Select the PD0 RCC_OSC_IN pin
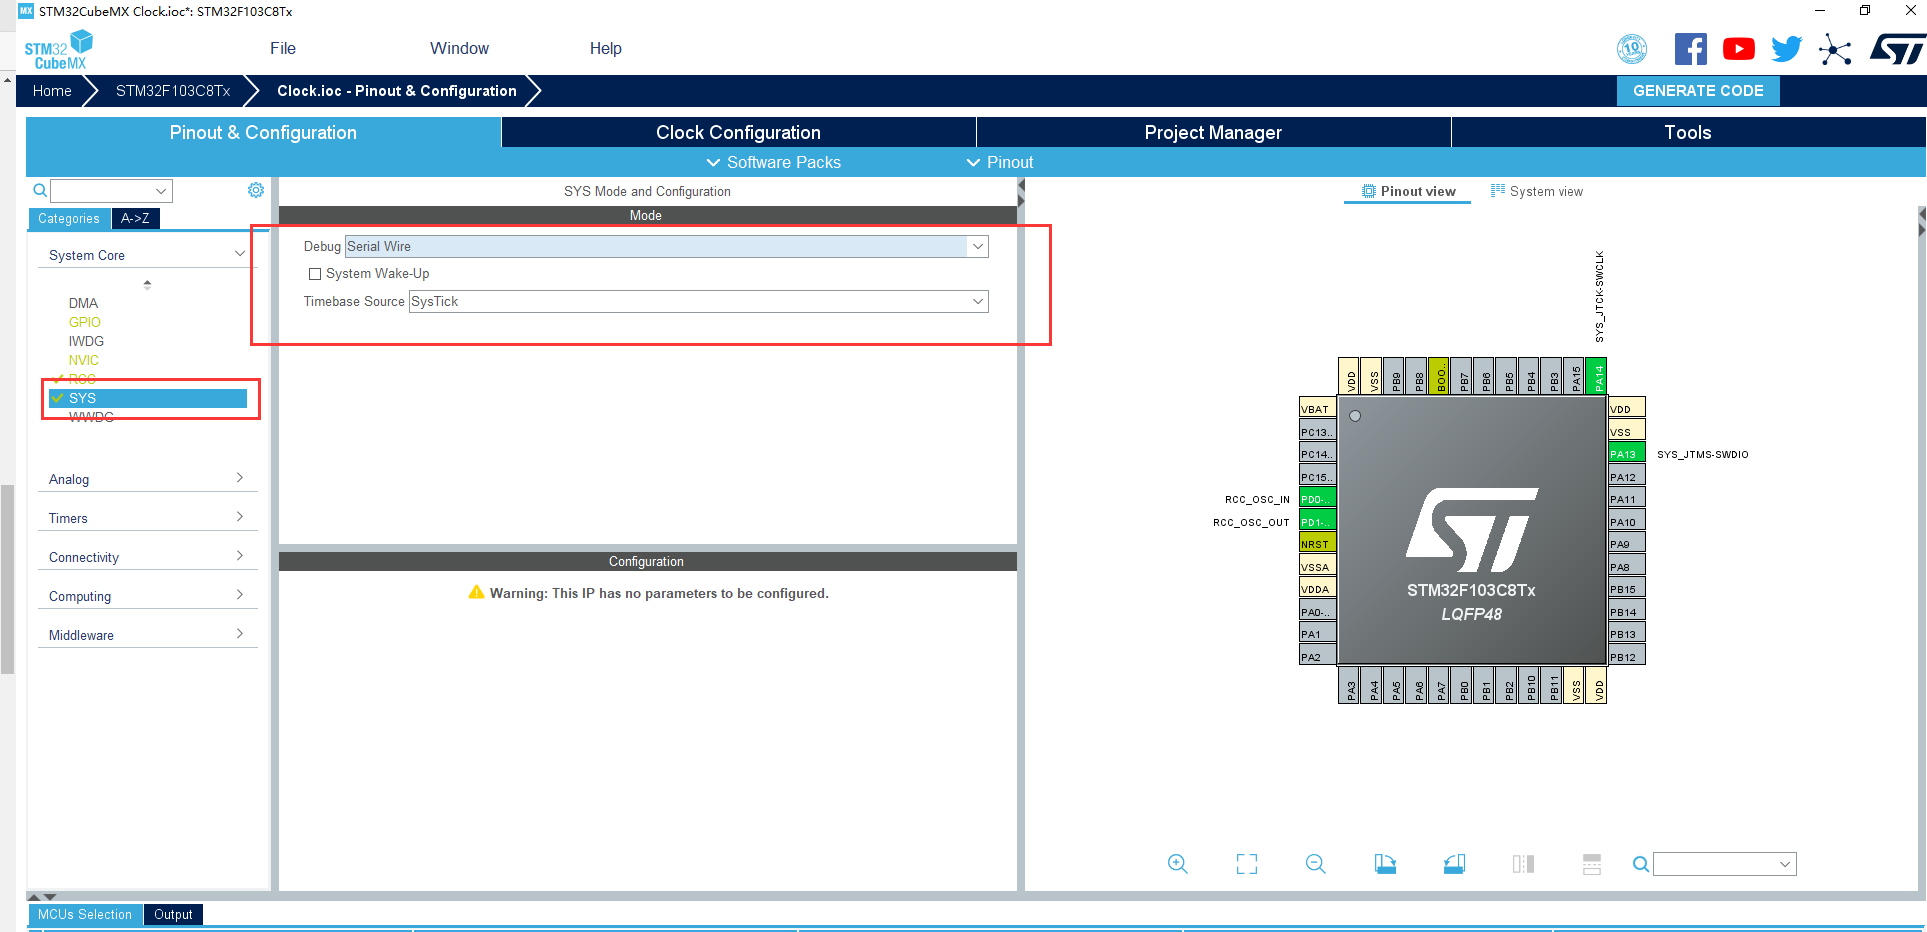This screenshot has width=1927, height=932. 1317,499
